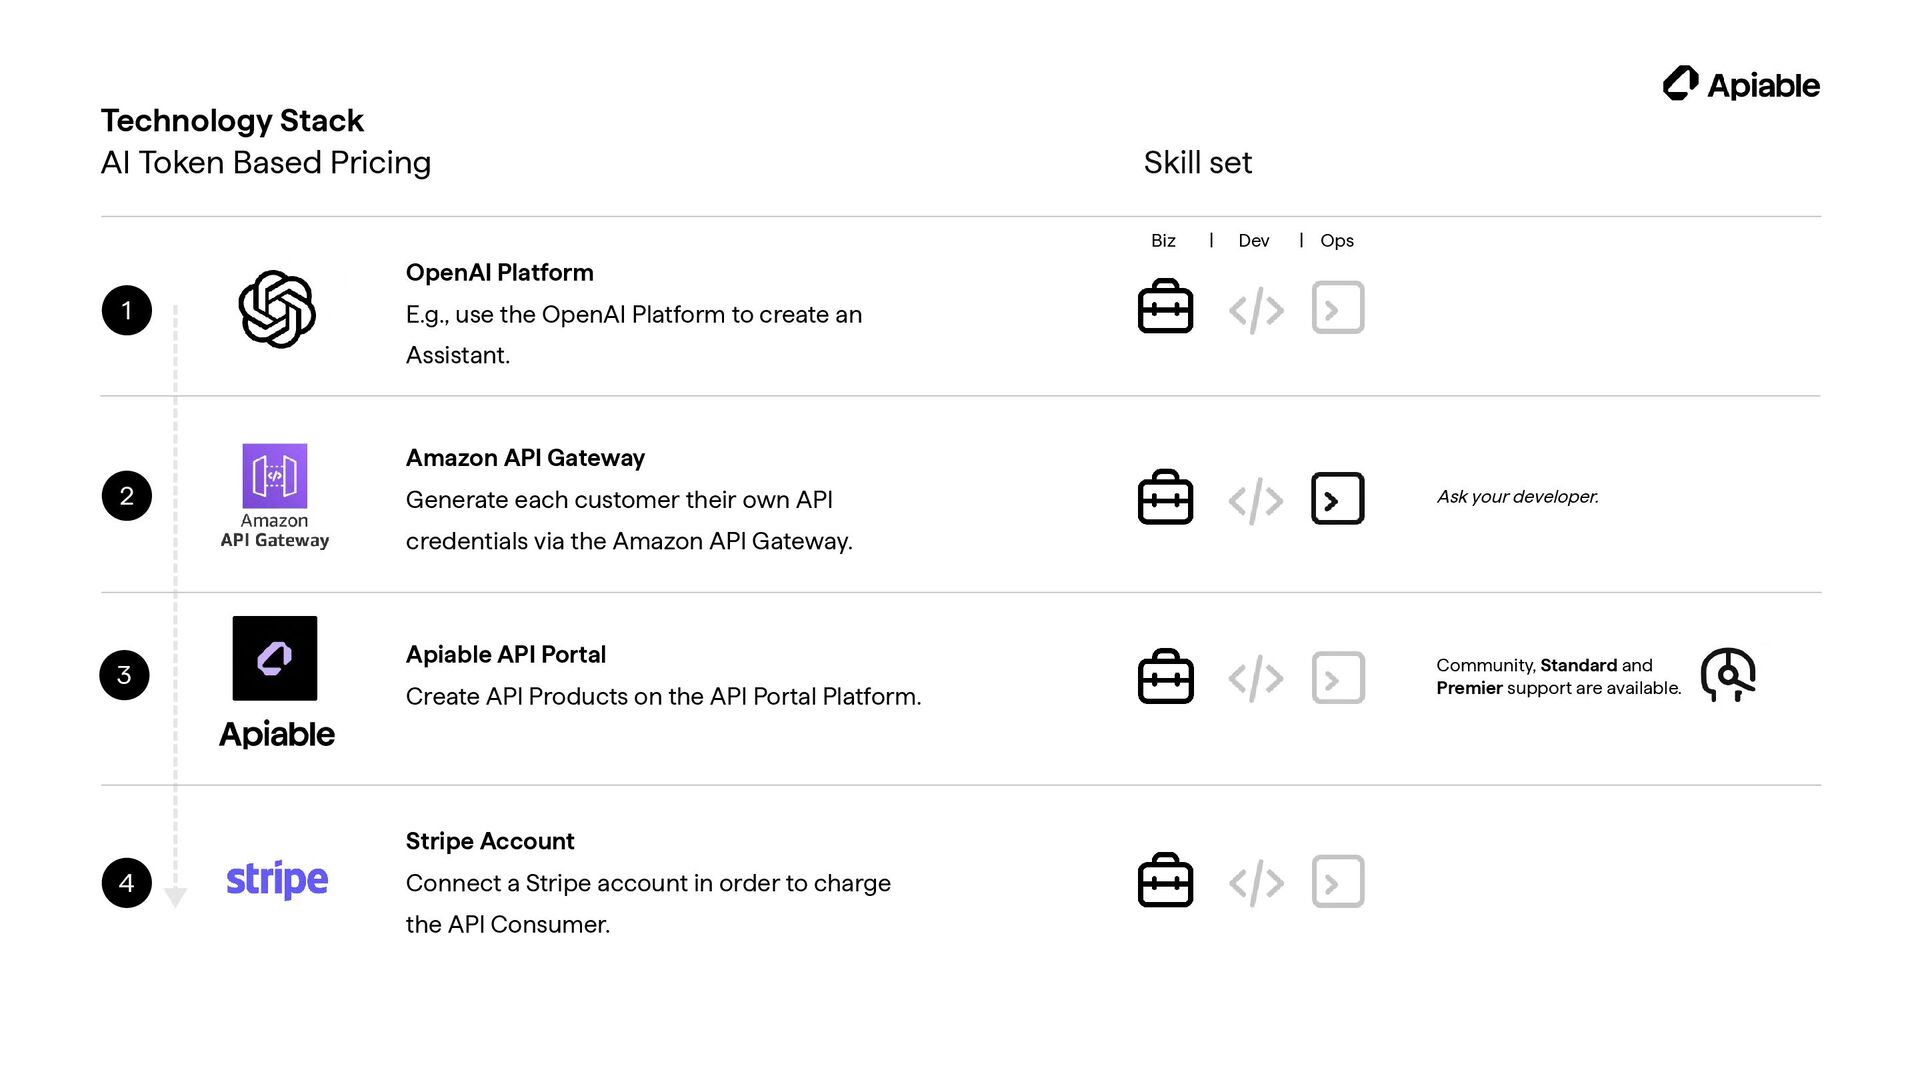The width and height of the screenshot is (1920, 1080).
Task: Click the 'Ask your developer.' note
Action: coord(1517,497)
